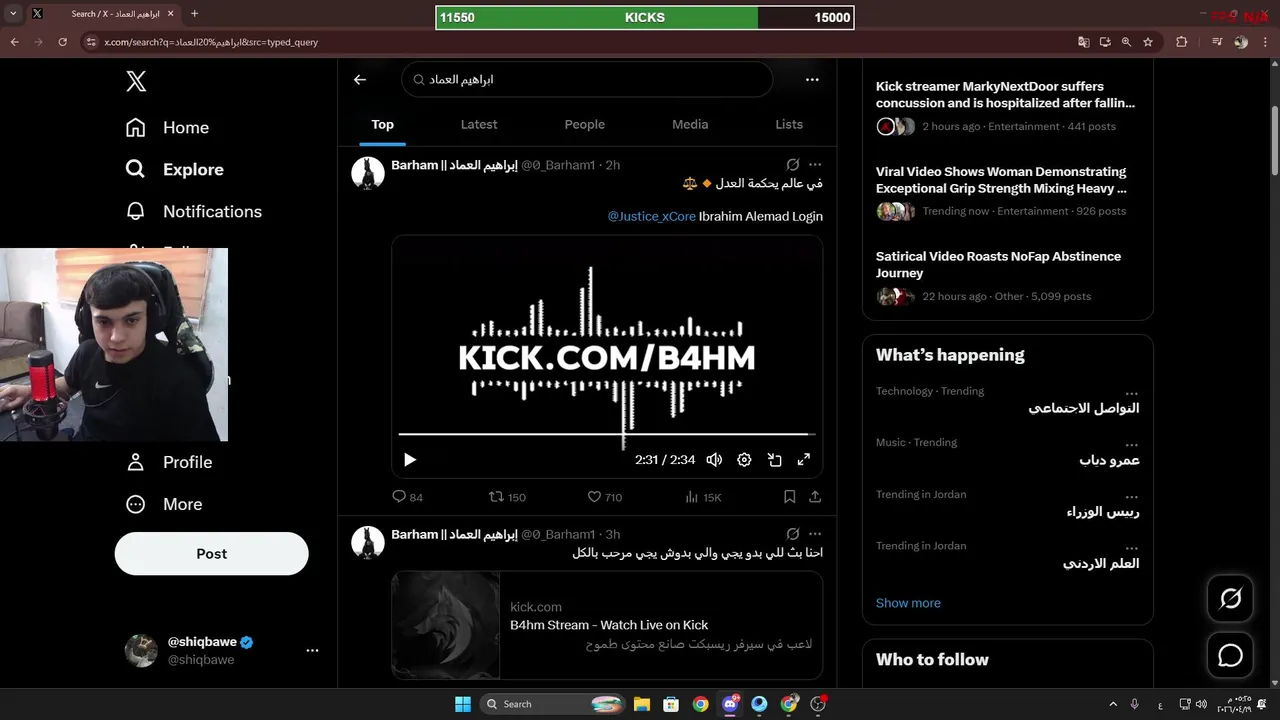
Task: Open the More menu in the sidebar
Action: (163, 504)
